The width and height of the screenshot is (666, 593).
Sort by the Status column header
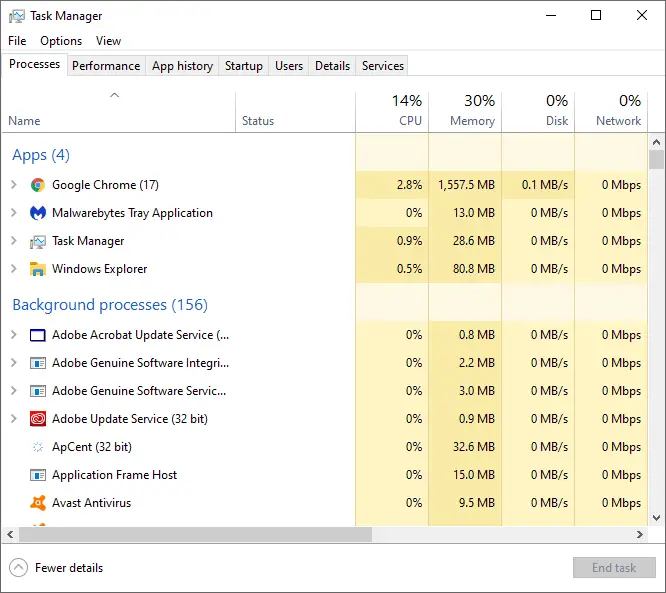295,112
